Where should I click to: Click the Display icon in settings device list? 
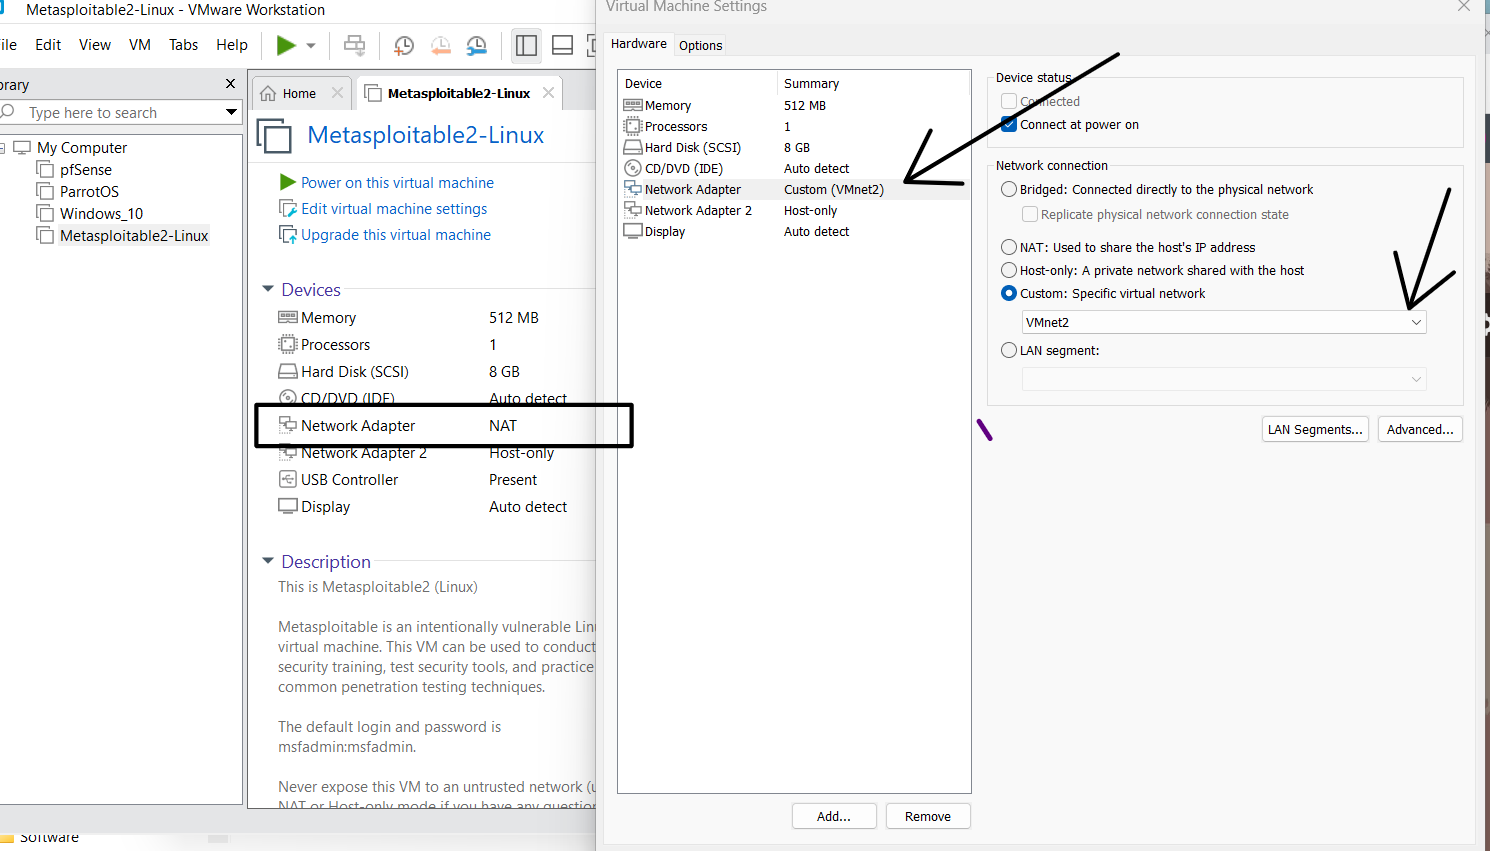[633, 231]
